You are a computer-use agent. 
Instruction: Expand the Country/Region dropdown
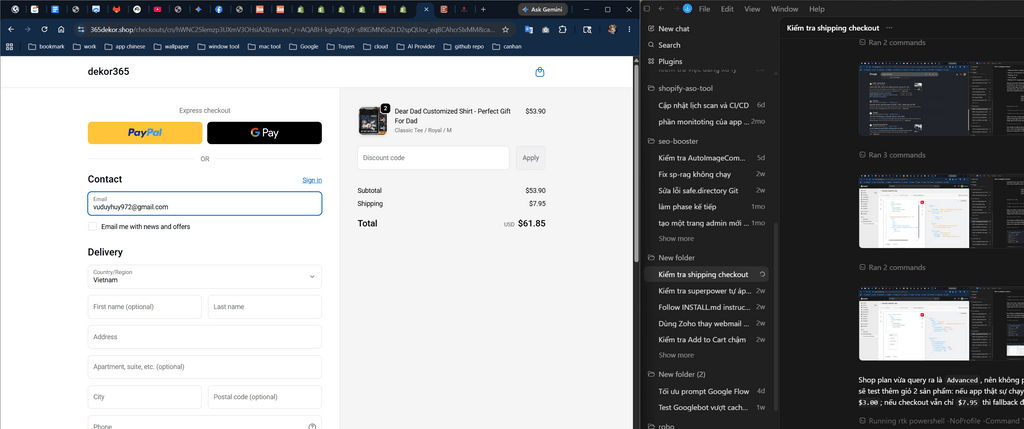204,276
